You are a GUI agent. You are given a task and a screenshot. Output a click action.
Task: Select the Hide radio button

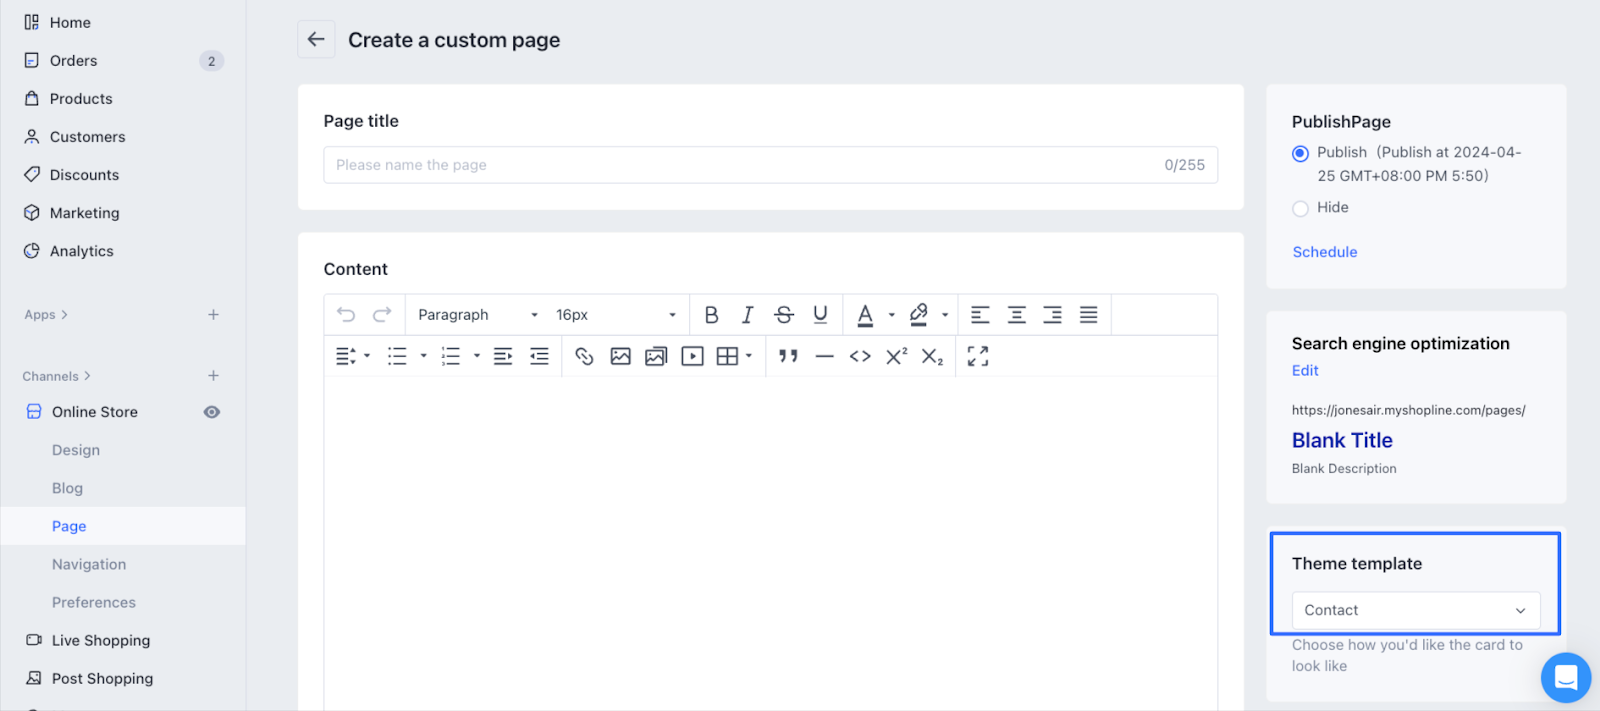click(1300, 208)
